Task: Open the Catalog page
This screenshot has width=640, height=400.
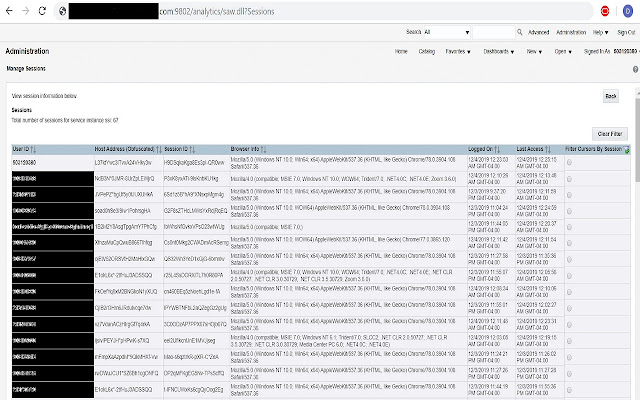Action: (x=427, y=51)
